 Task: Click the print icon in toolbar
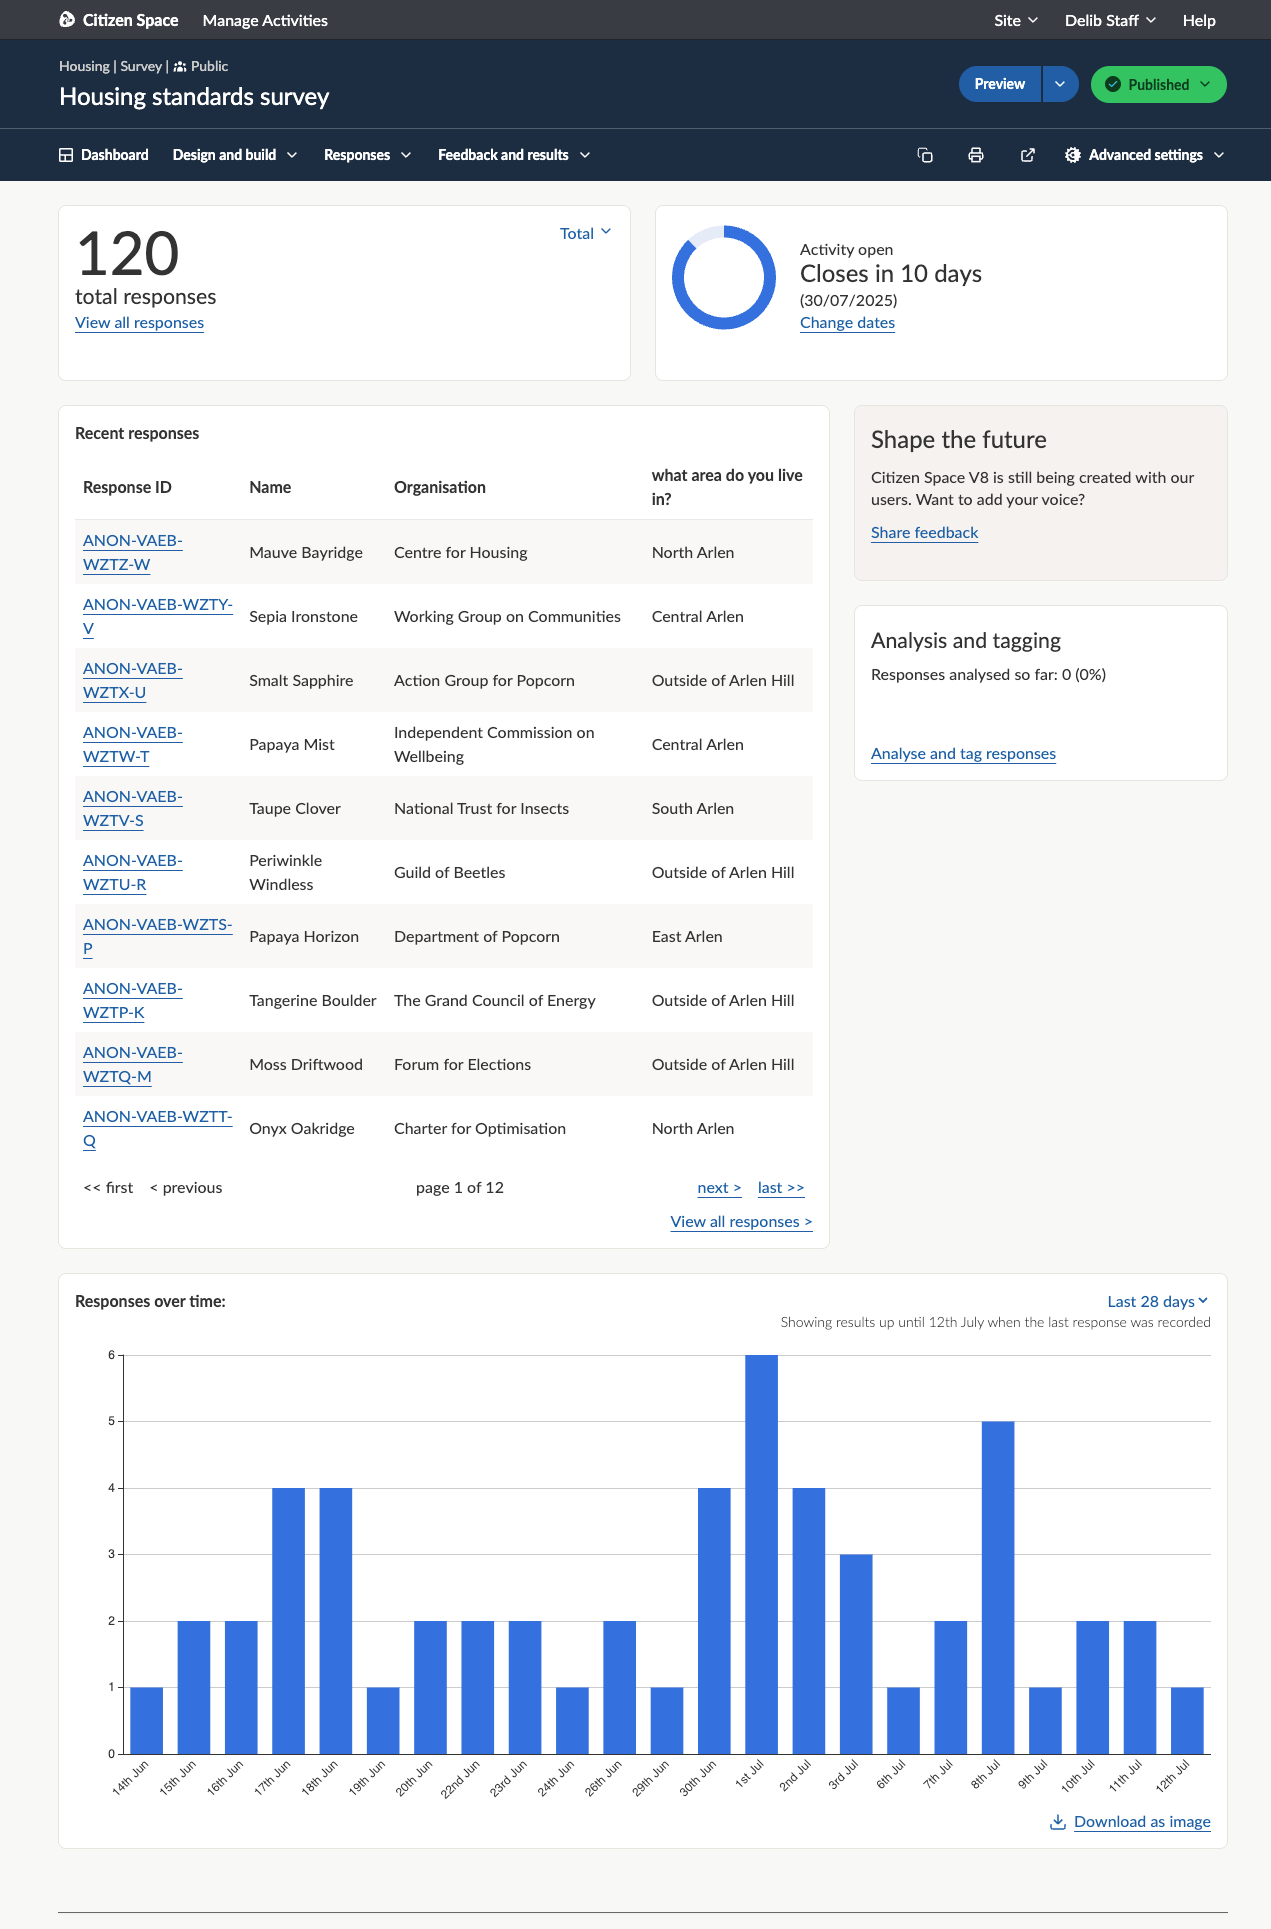[x=976, y=155]
